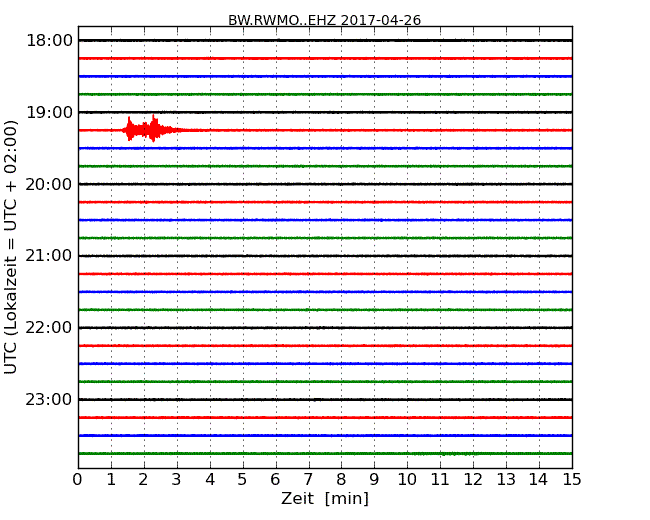Click the 5 tick on the minute axis
This screenshot has width=650, height=520.
243,480
